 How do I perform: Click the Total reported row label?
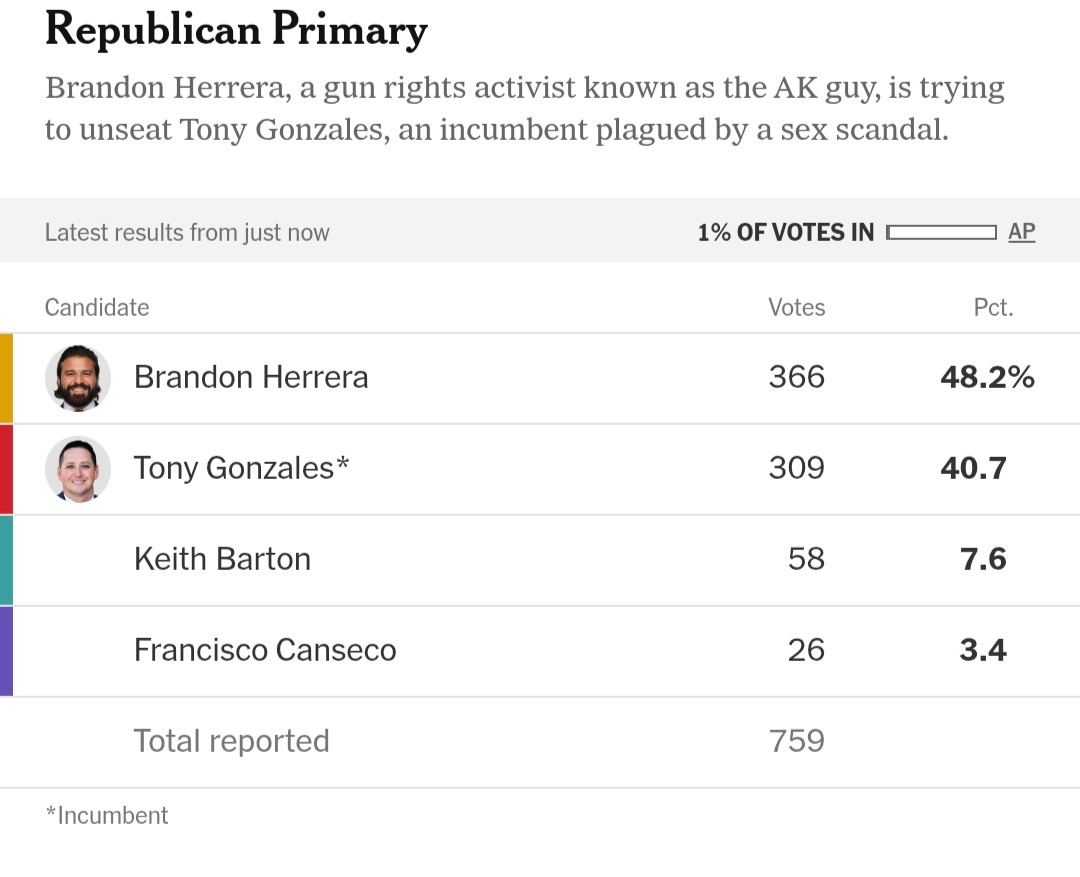(232, 741)
